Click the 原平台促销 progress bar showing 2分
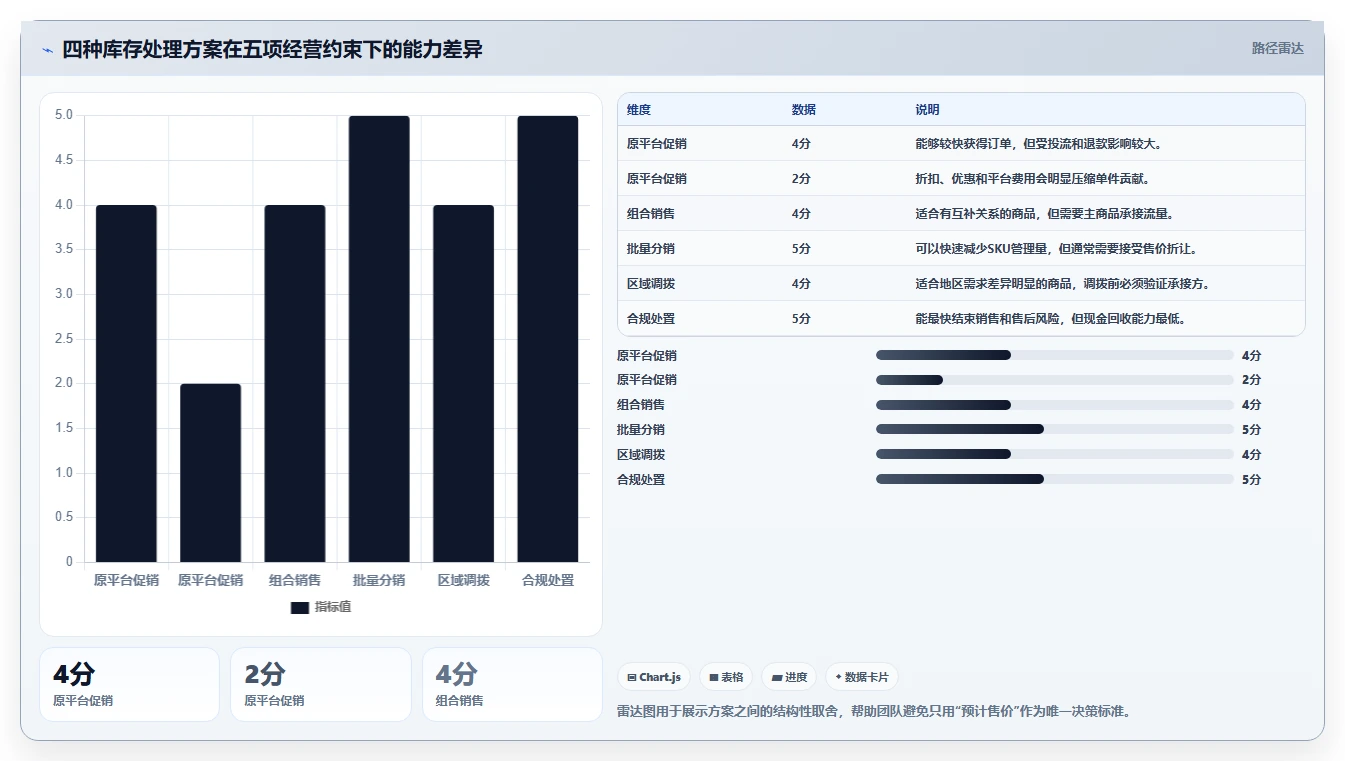Screen dimensions: 1345x761 1055,380
